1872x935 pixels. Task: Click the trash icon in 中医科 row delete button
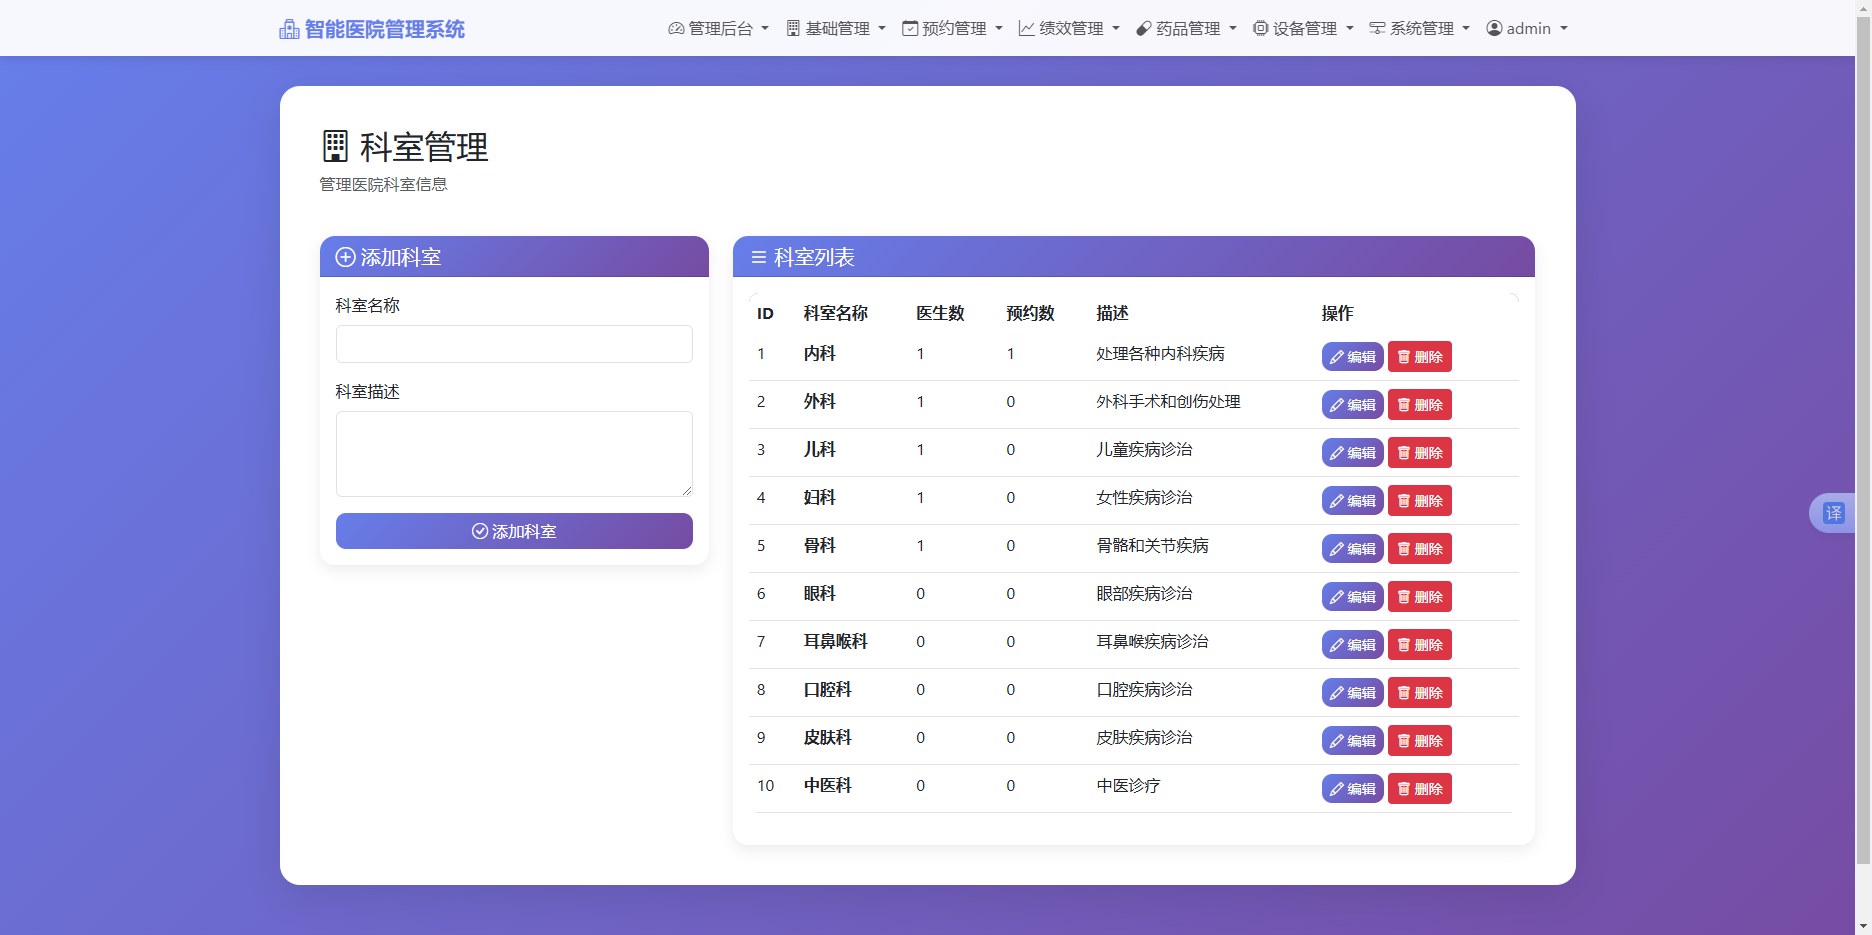pyautogui.click(x=1404, y=788)
